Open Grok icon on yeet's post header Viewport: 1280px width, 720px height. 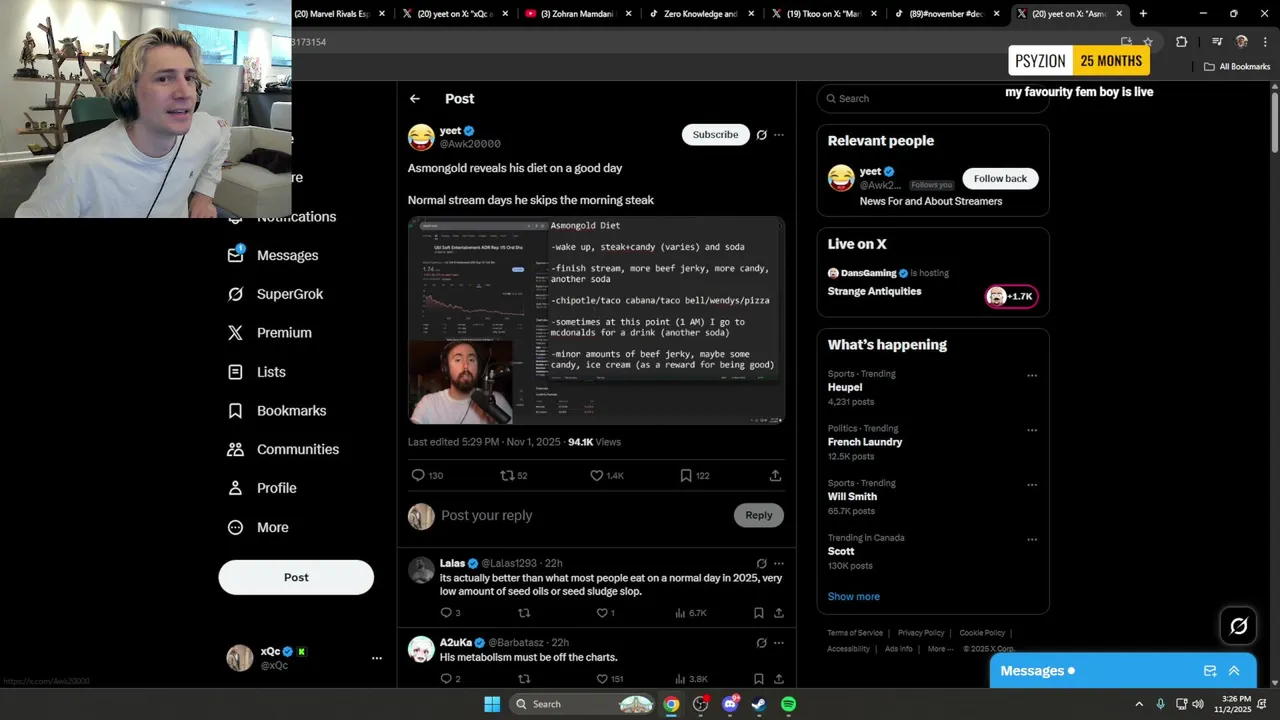point(761,135)
